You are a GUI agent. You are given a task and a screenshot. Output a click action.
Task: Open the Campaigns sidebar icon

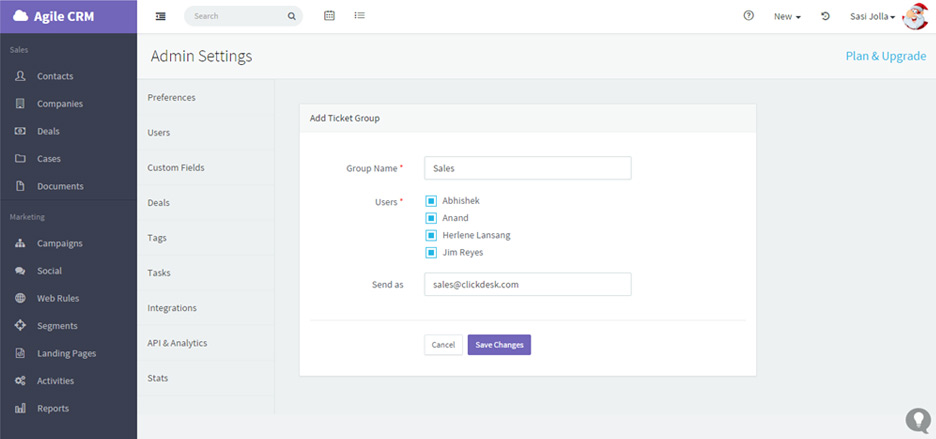(x=20, y=243)
